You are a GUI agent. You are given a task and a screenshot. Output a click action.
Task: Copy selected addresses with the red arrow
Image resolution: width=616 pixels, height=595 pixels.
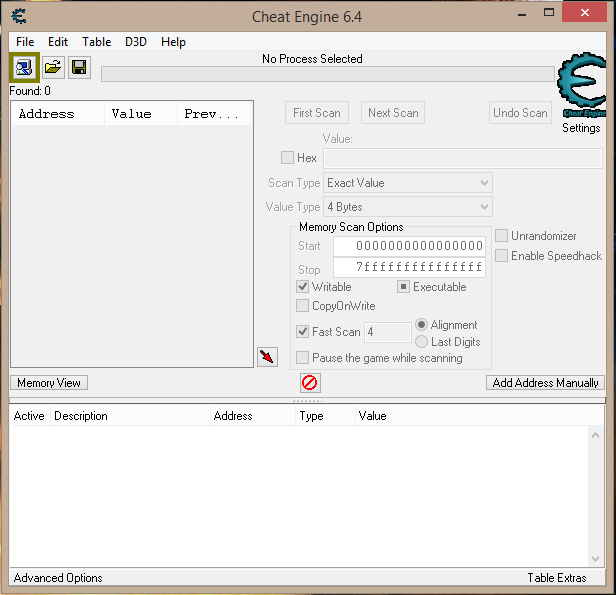267,357
